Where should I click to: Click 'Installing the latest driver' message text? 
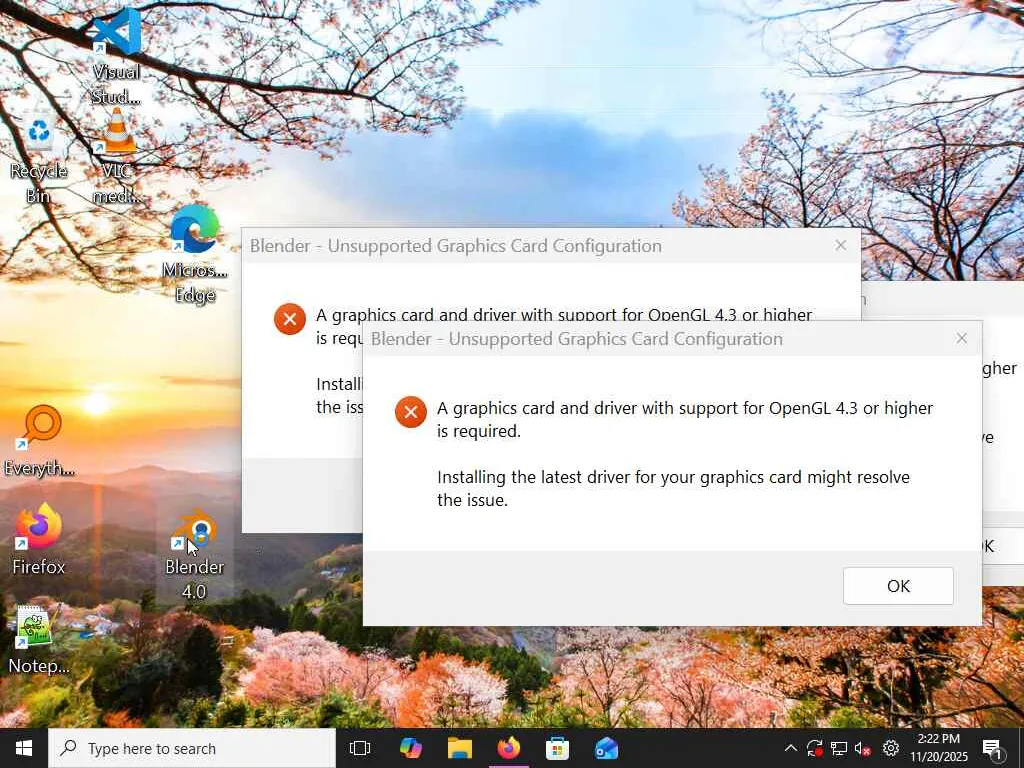(673, 488)
